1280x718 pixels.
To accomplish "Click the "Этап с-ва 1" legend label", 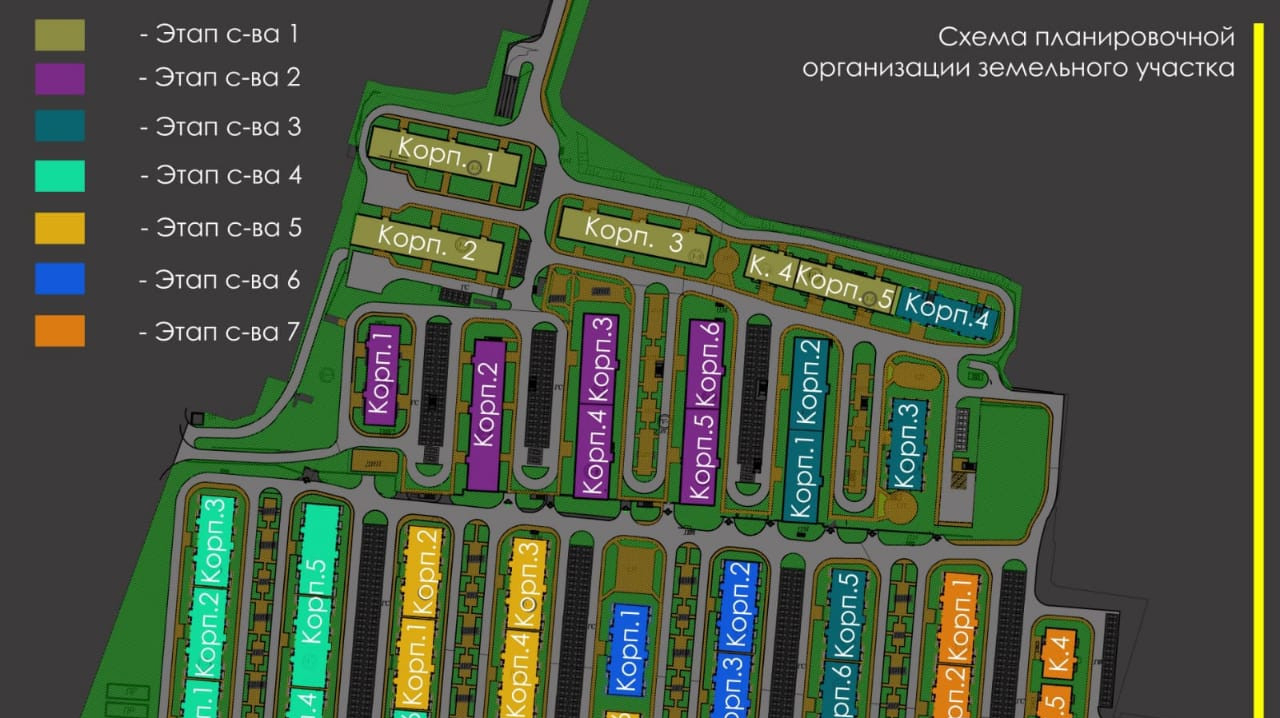I will tap(220, 34).
